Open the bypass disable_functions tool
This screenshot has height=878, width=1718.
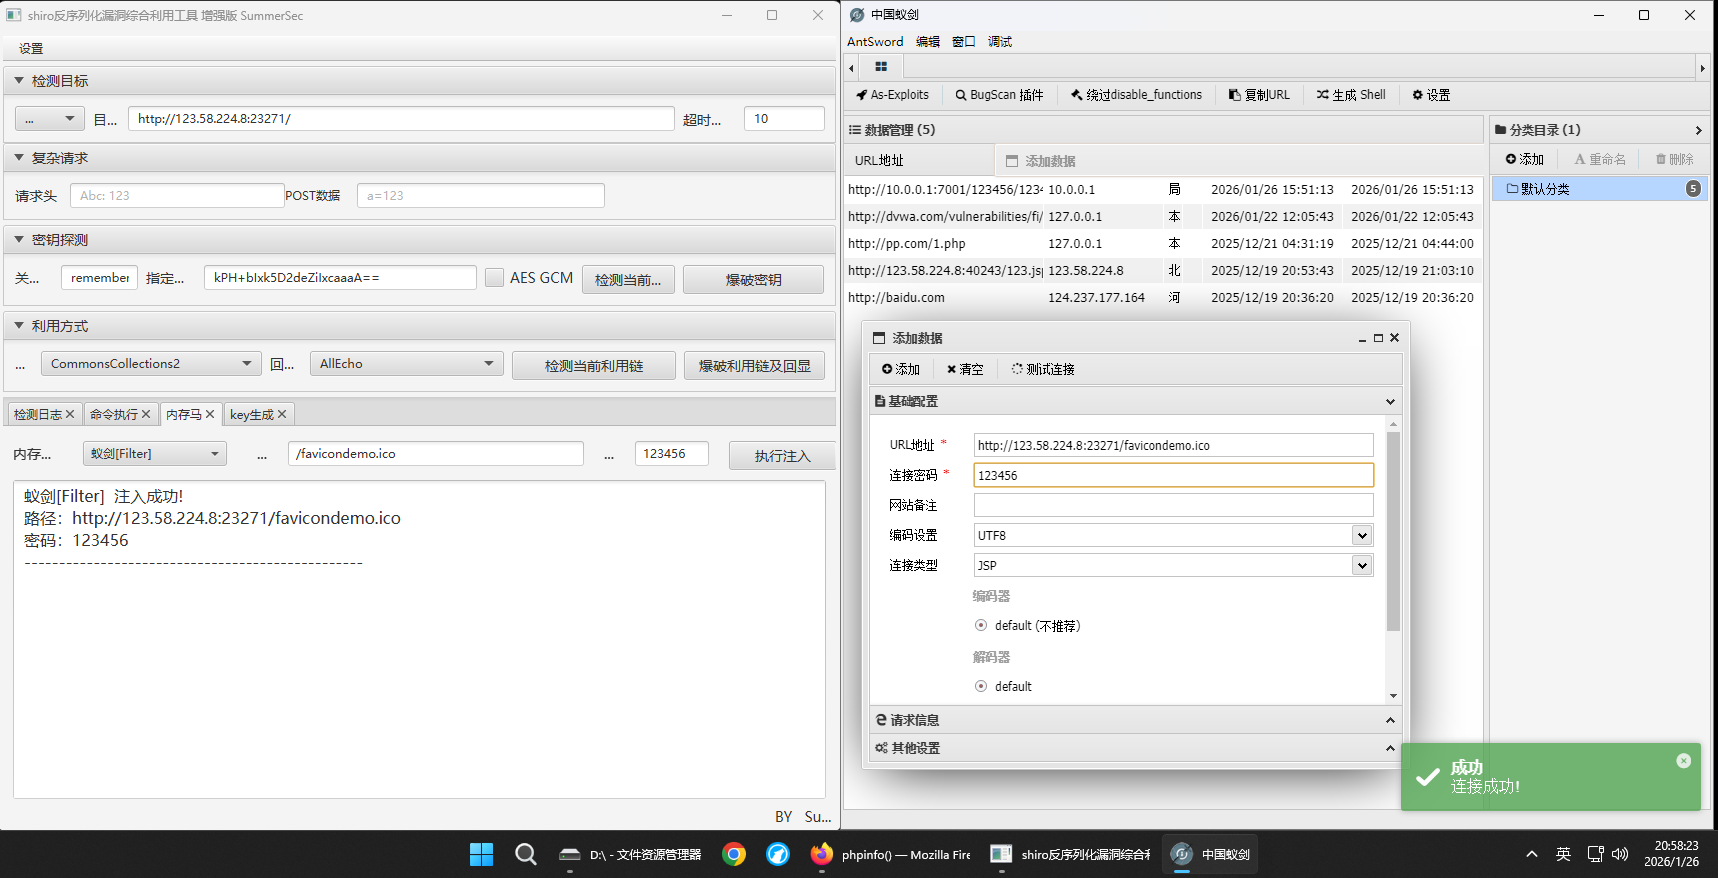1136,95
